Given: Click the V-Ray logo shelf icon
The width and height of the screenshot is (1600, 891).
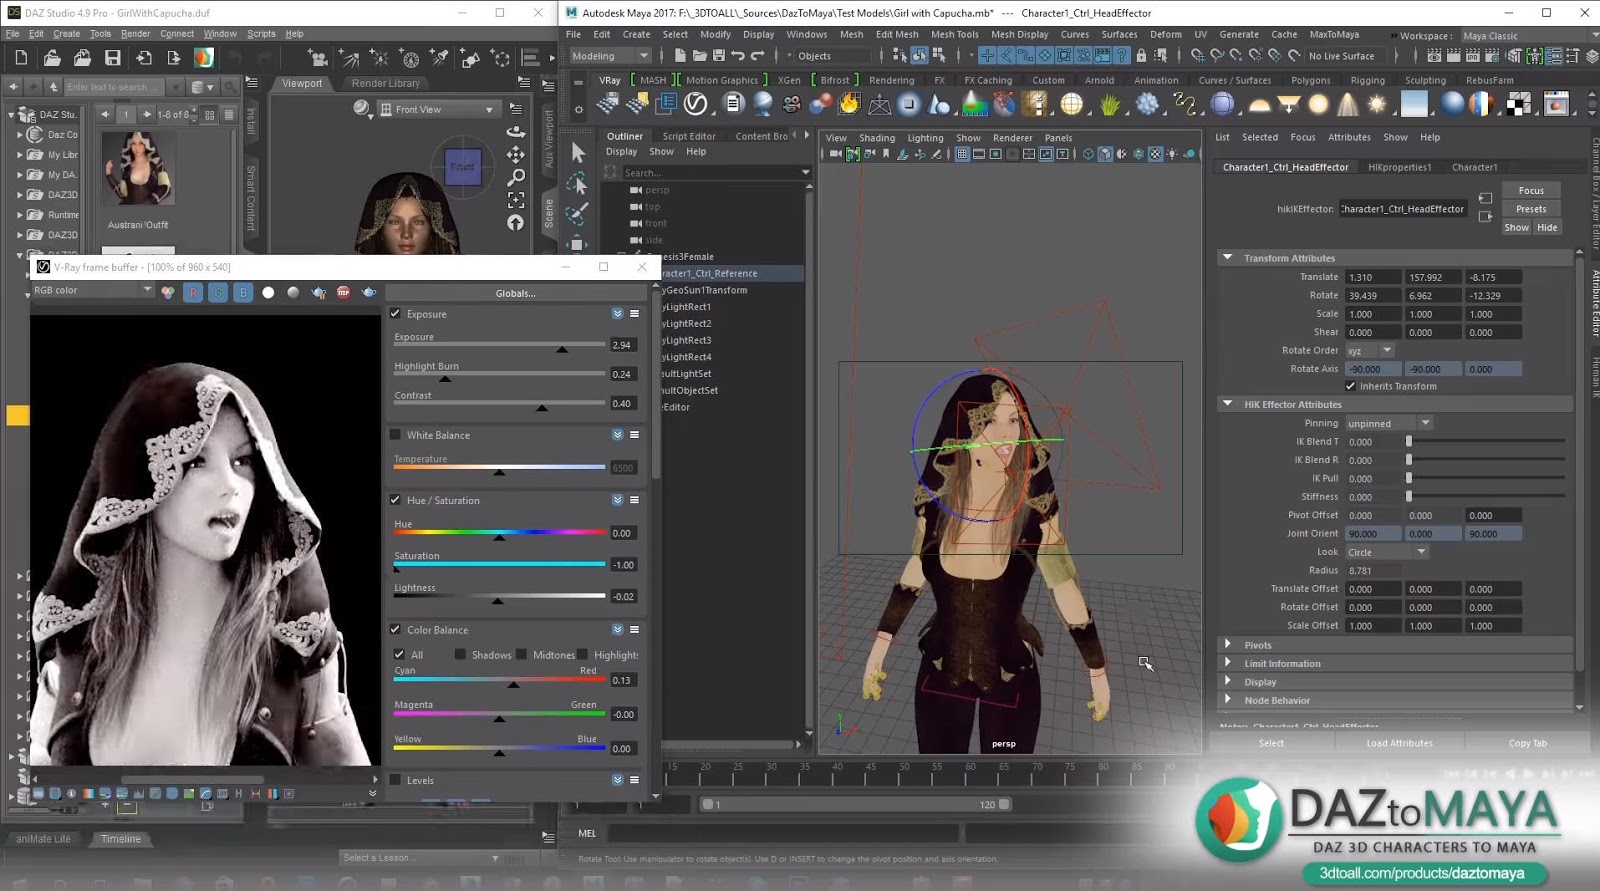Looking at the screenshot, I should pos(696,104).
